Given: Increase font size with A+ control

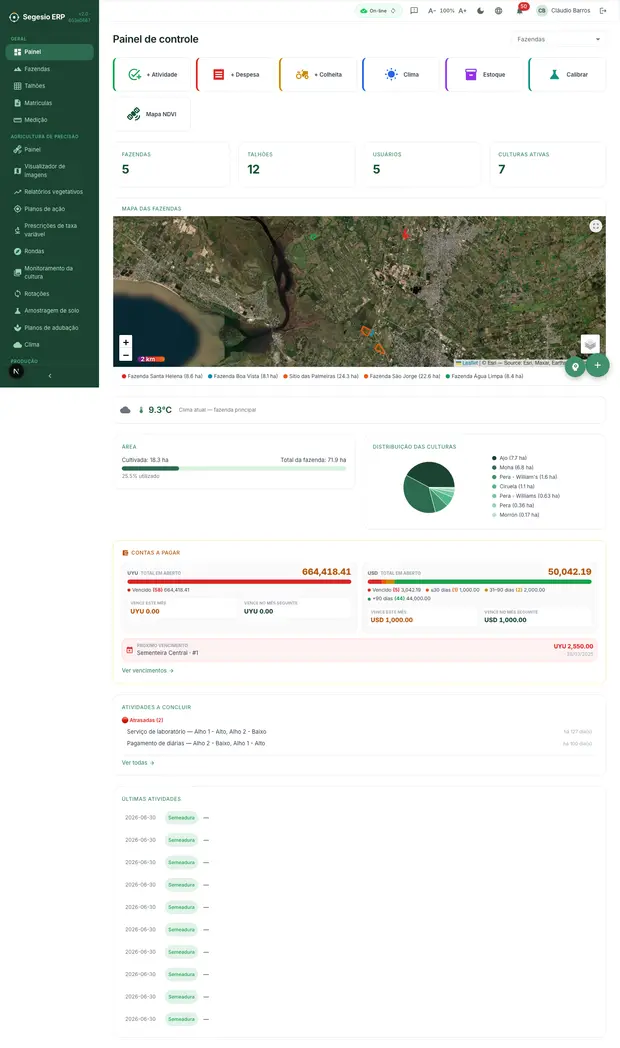Looking at the screenshot, I should tap(462, 11).
